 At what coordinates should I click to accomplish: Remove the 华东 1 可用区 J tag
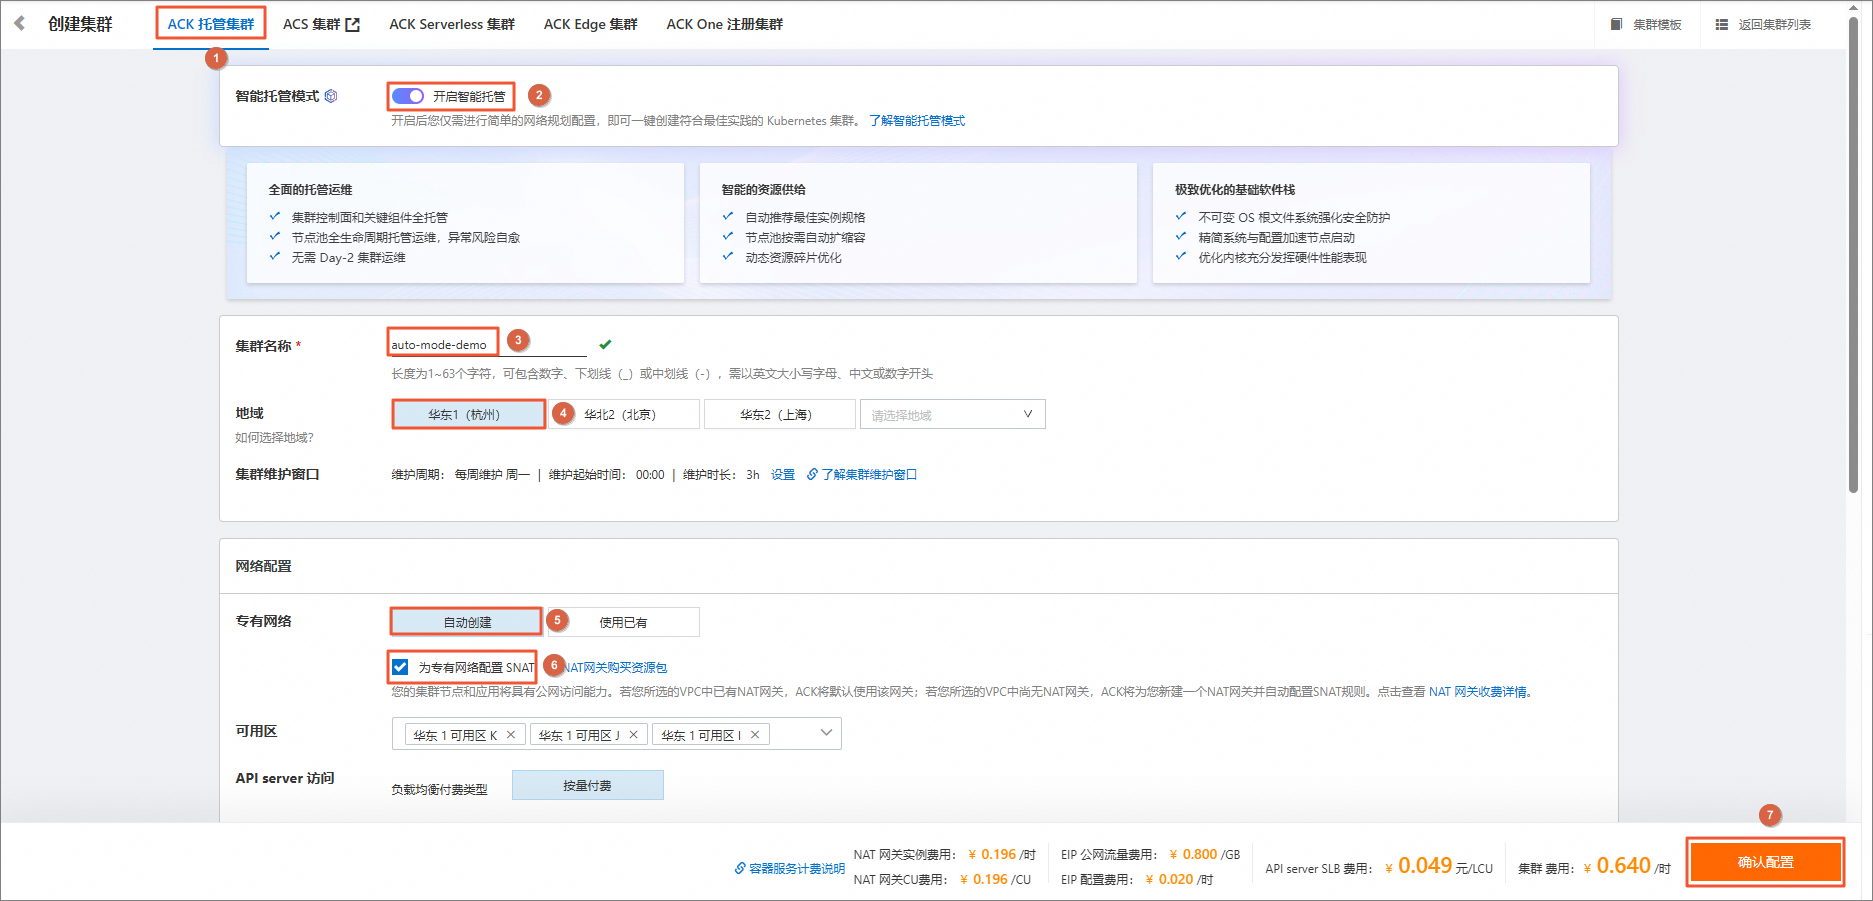[633, 735]
